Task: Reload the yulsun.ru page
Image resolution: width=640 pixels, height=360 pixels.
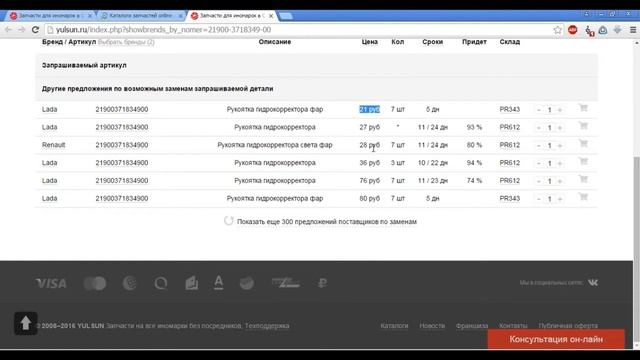Action: pos(36,30)
